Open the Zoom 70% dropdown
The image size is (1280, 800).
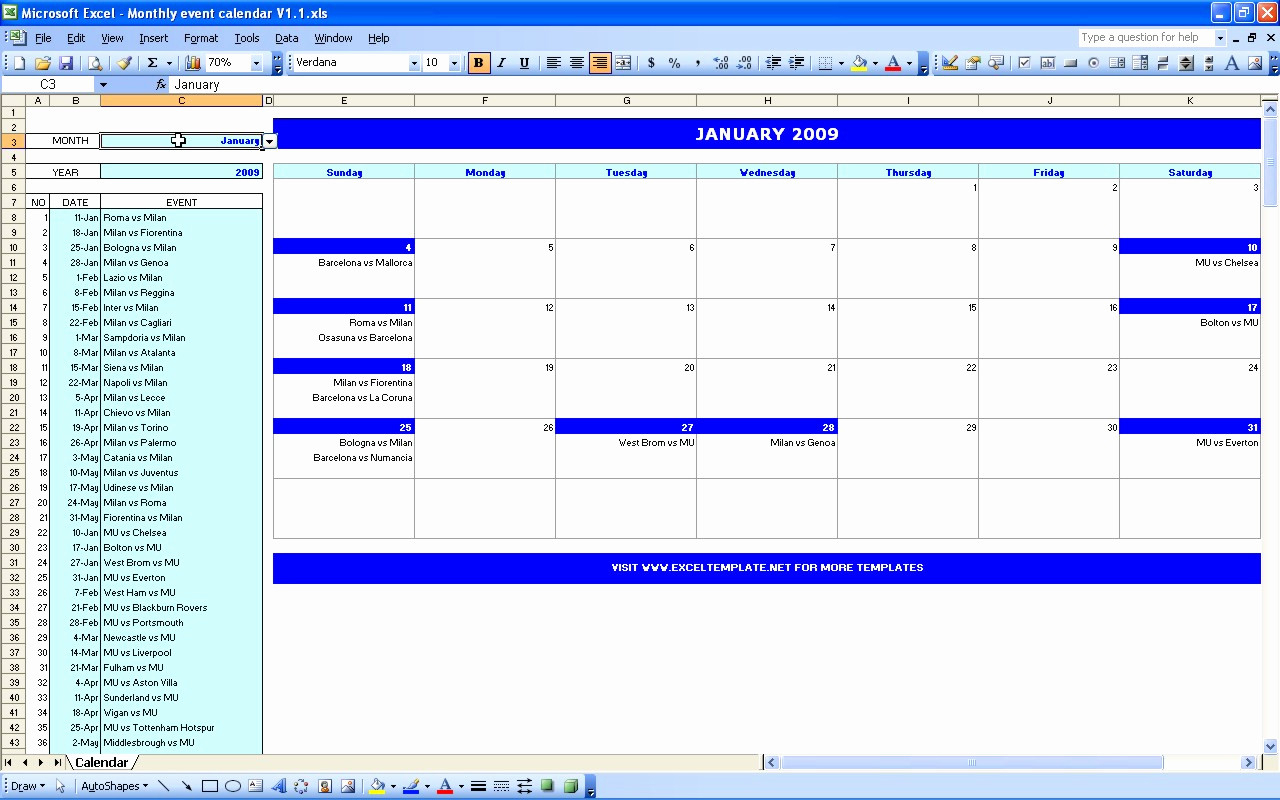(256, 63)
